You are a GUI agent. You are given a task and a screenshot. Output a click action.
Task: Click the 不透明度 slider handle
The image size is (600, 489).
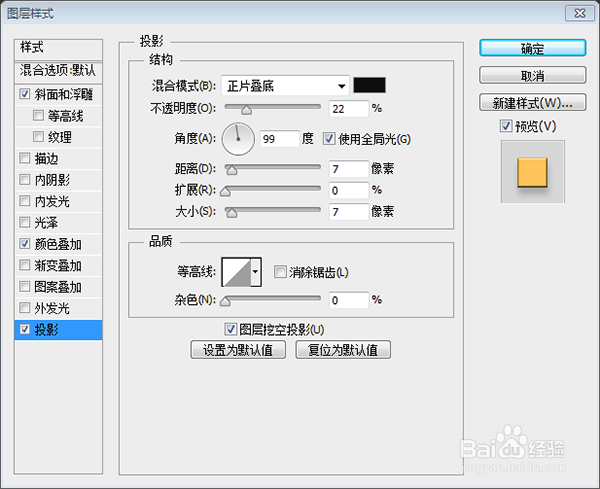click(x=246, y=110)
